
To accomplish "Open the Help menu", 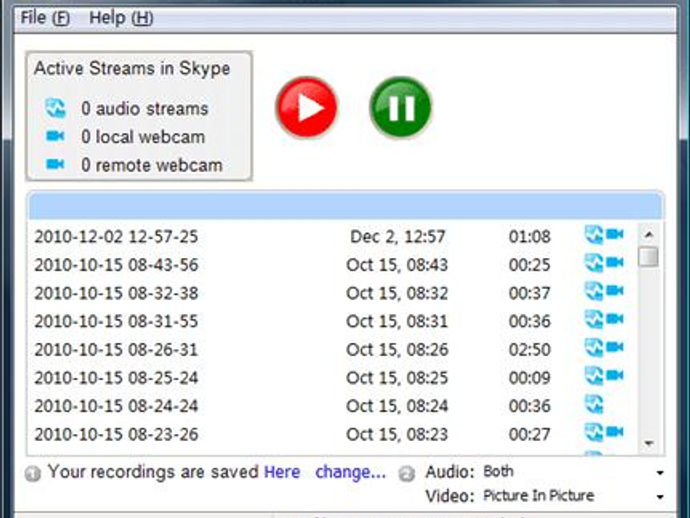I will click(121, 18).
